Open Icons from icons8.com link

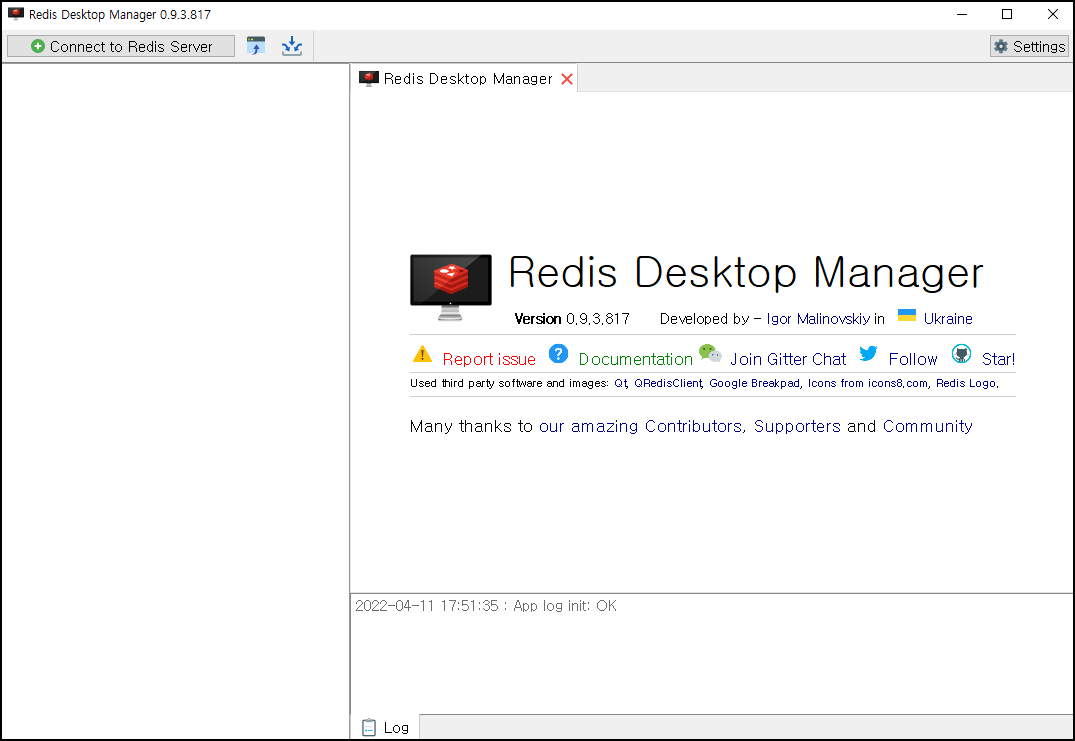pos(867,383)
